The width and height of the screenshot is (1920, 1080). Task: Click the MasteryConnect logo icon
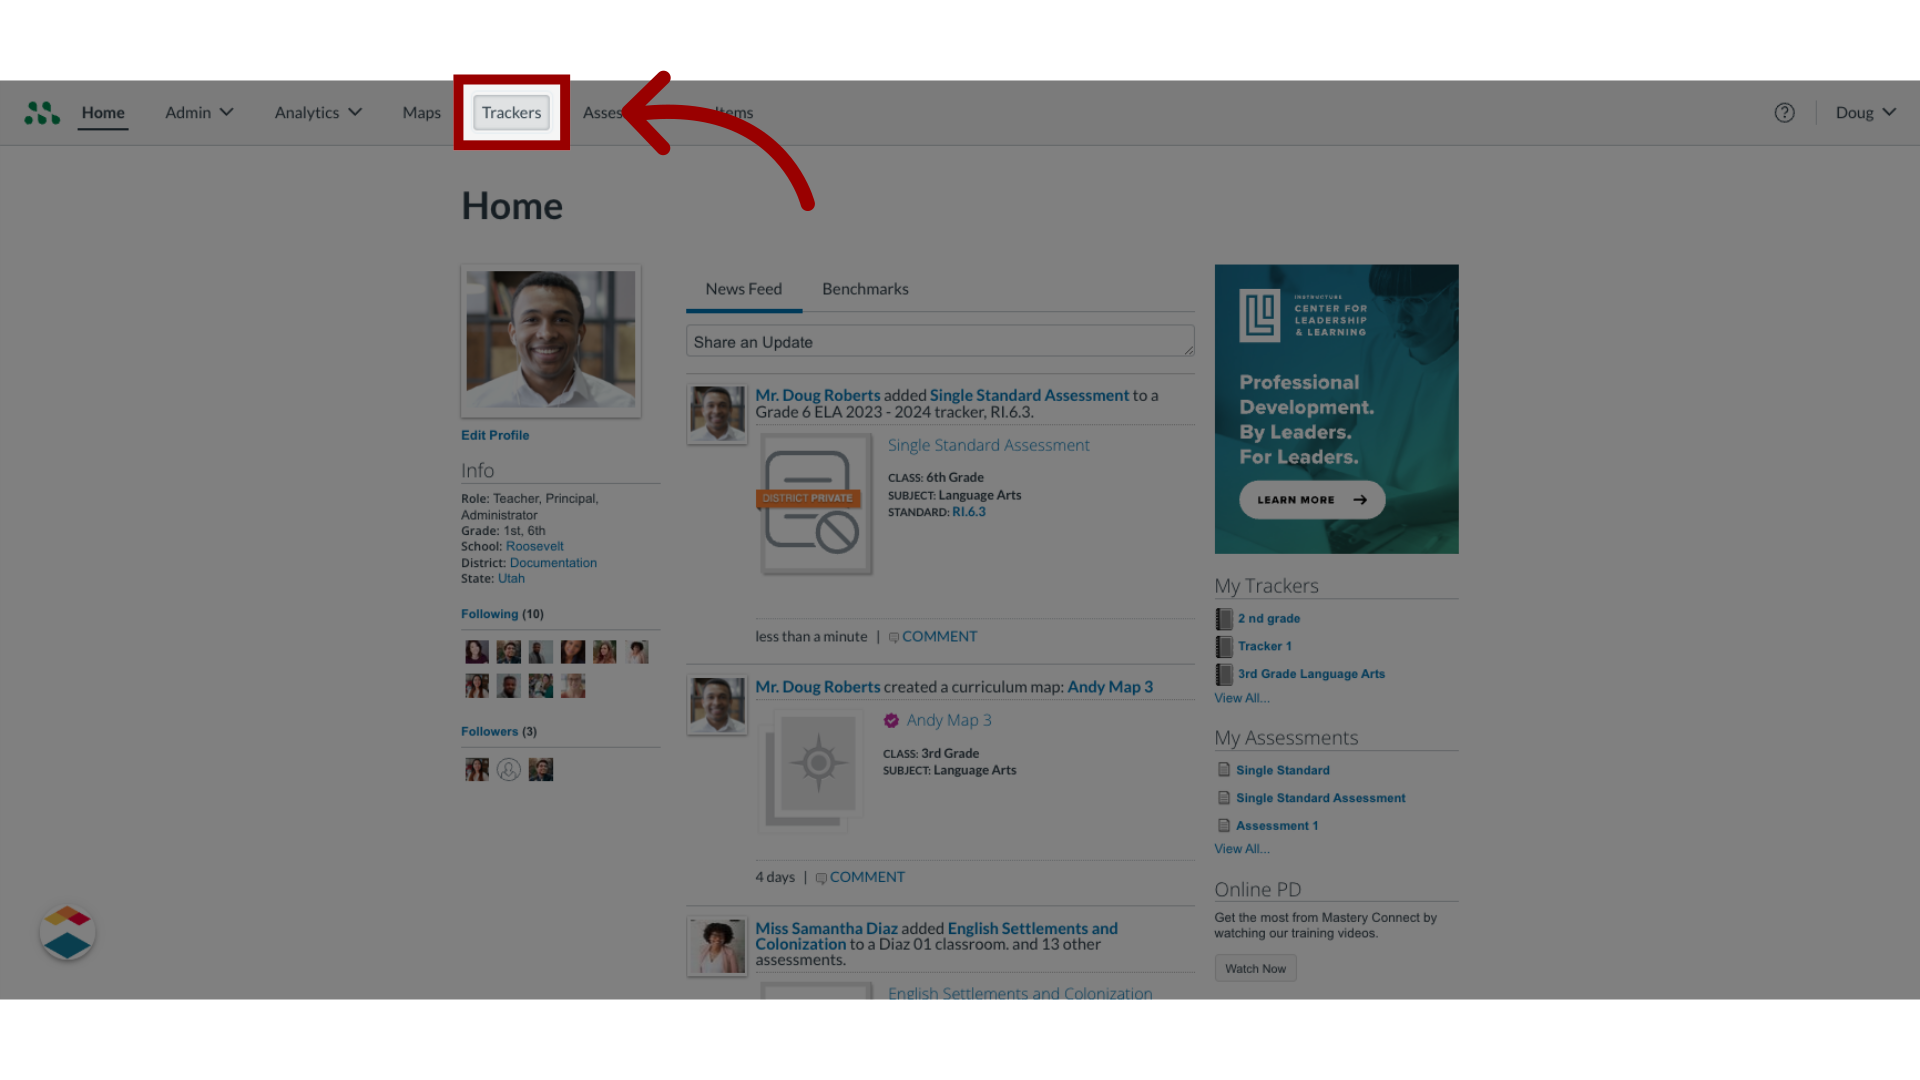tap(42, 112)
